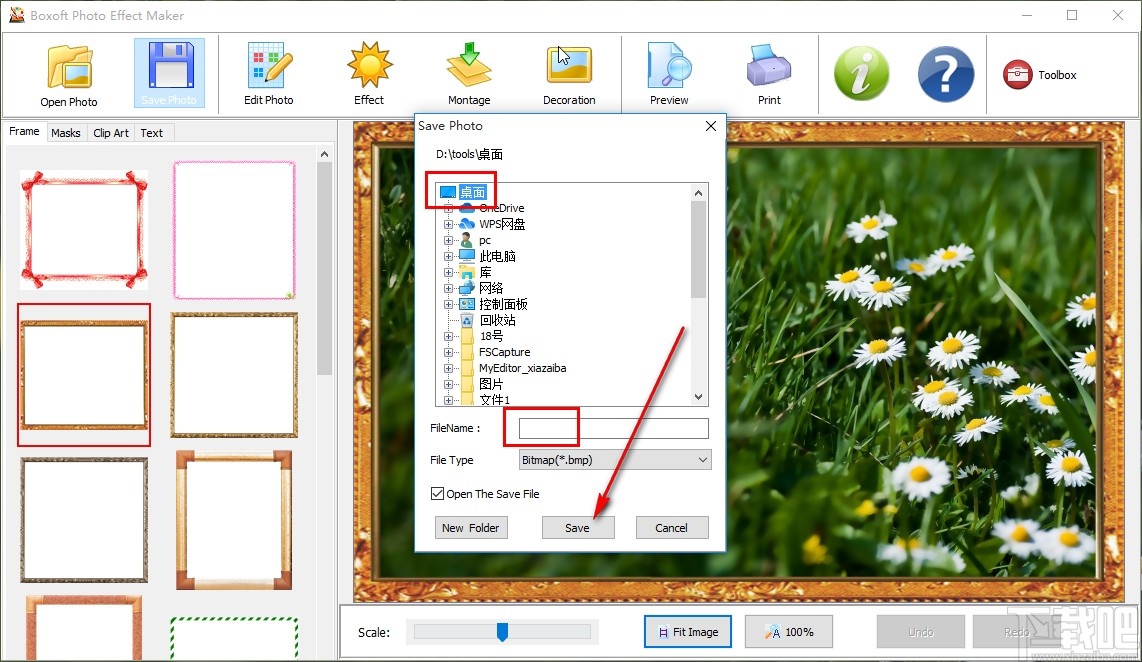Switch to the Masks tab
The image size is (1142, 662).
pyautogui.click(x=66, y=133)
